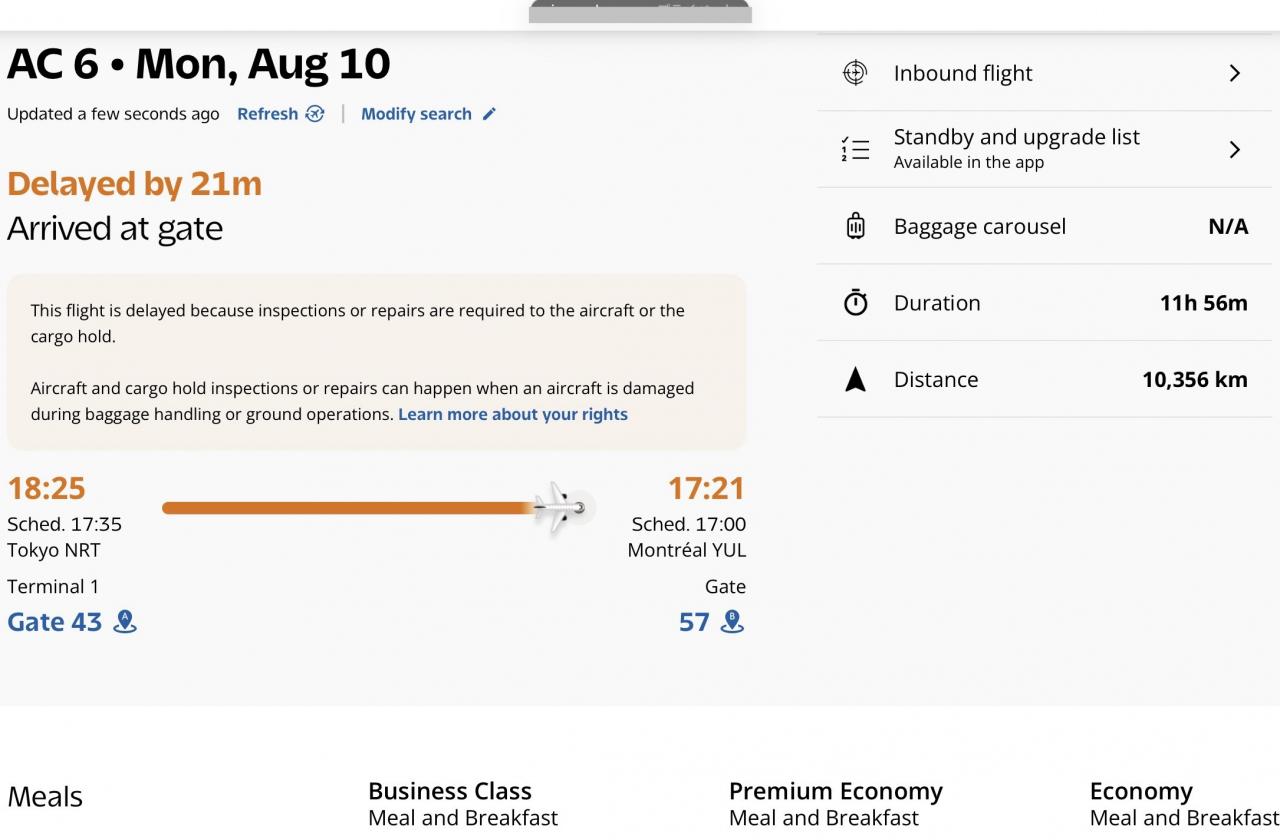1280x840 pixels.
Task: Click the Gate 43 link text
Action: click(x=55, y=622)
